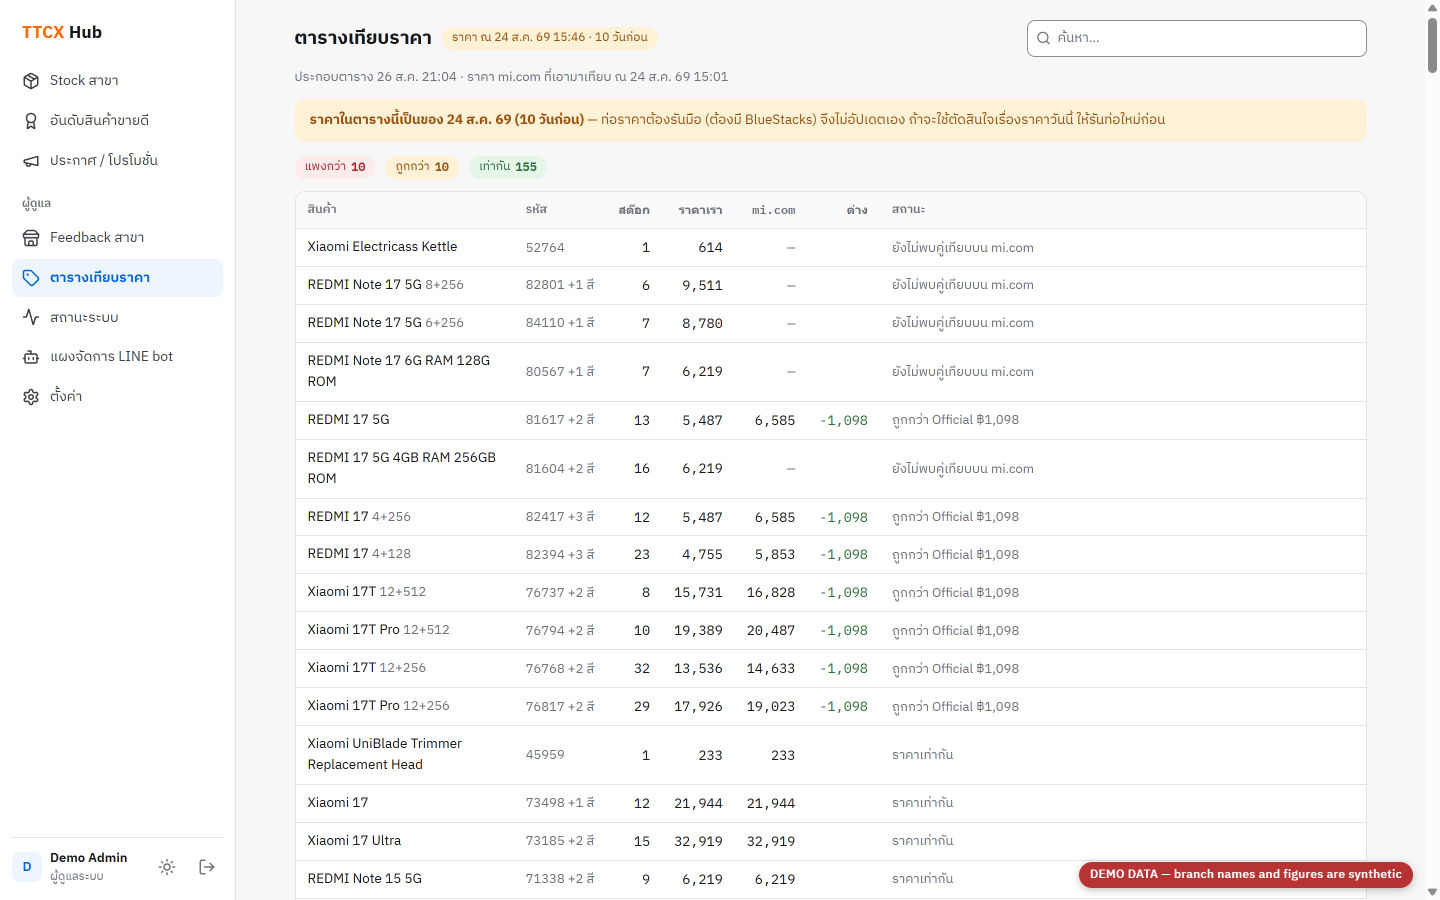Image resolution: width=1440 pixels, height=900 pixels.
Task: Click our price 15,731
Action: (698, 593)
